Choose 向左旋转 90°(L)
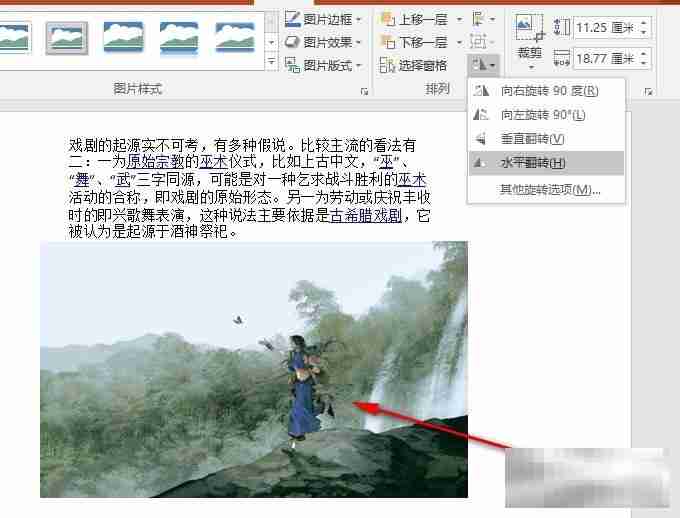The width and height of the screenshot is (680, 518). pyautogui.click(x=546, y=115)
